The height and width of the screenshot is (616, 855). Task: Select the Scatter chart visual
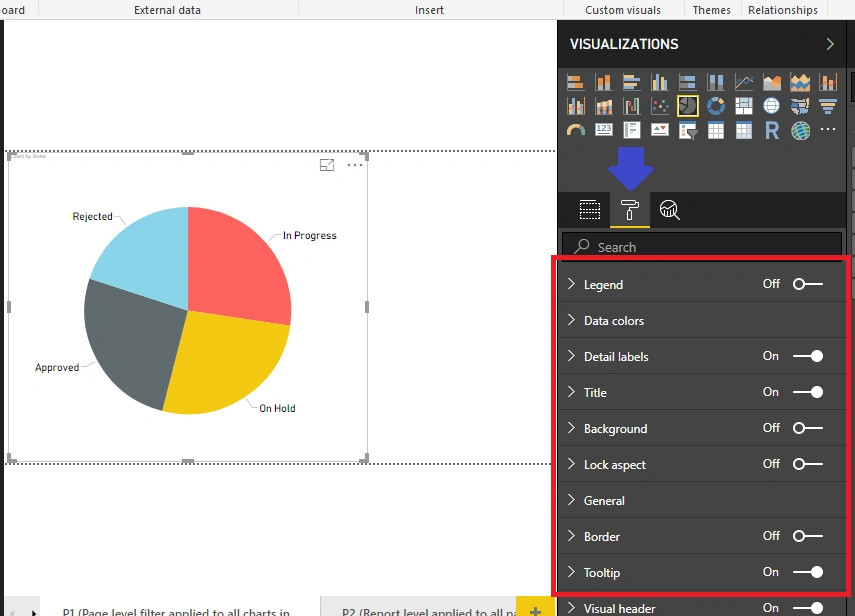[x=660, y=106]
